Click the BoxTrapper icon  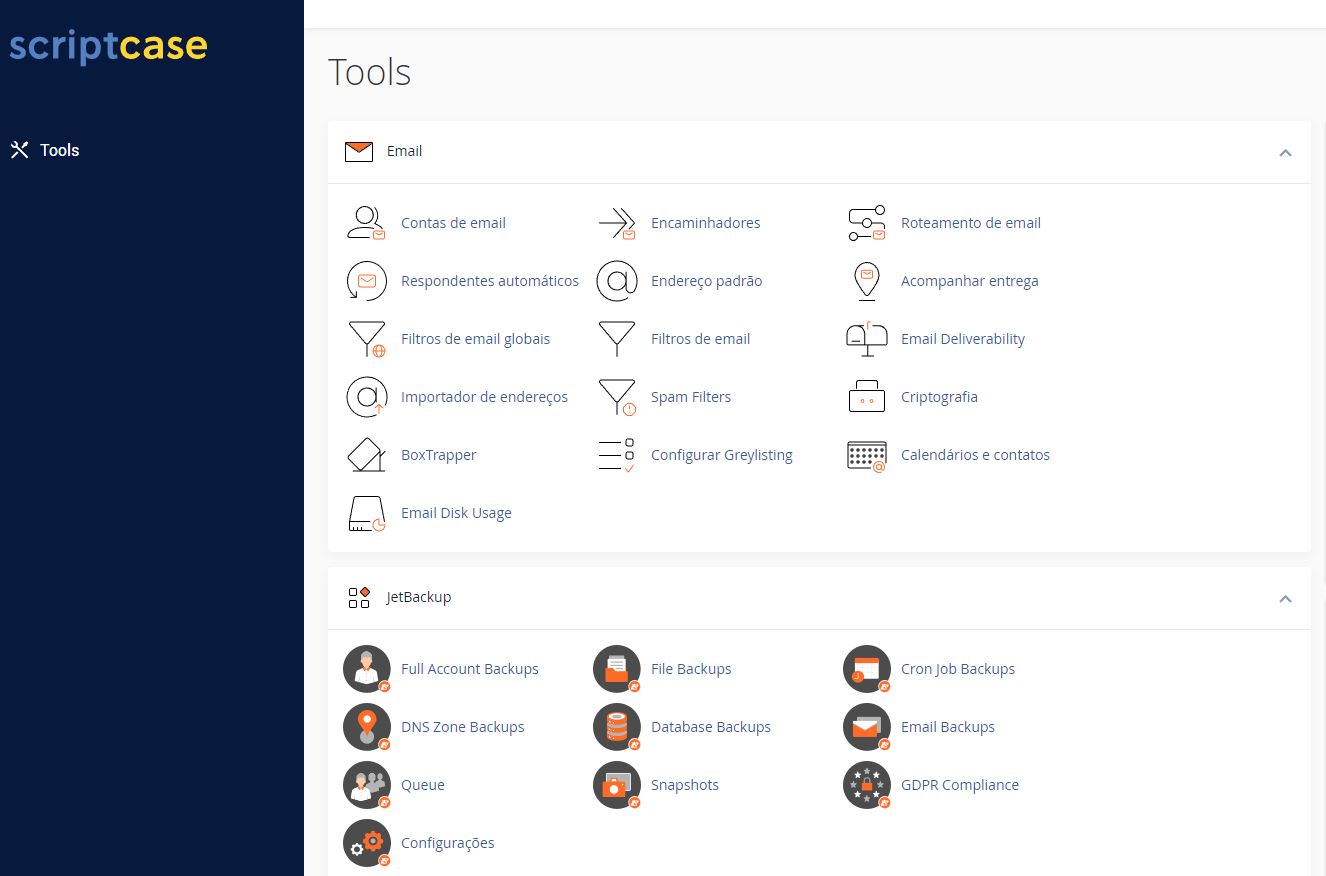tap(366, 455)
